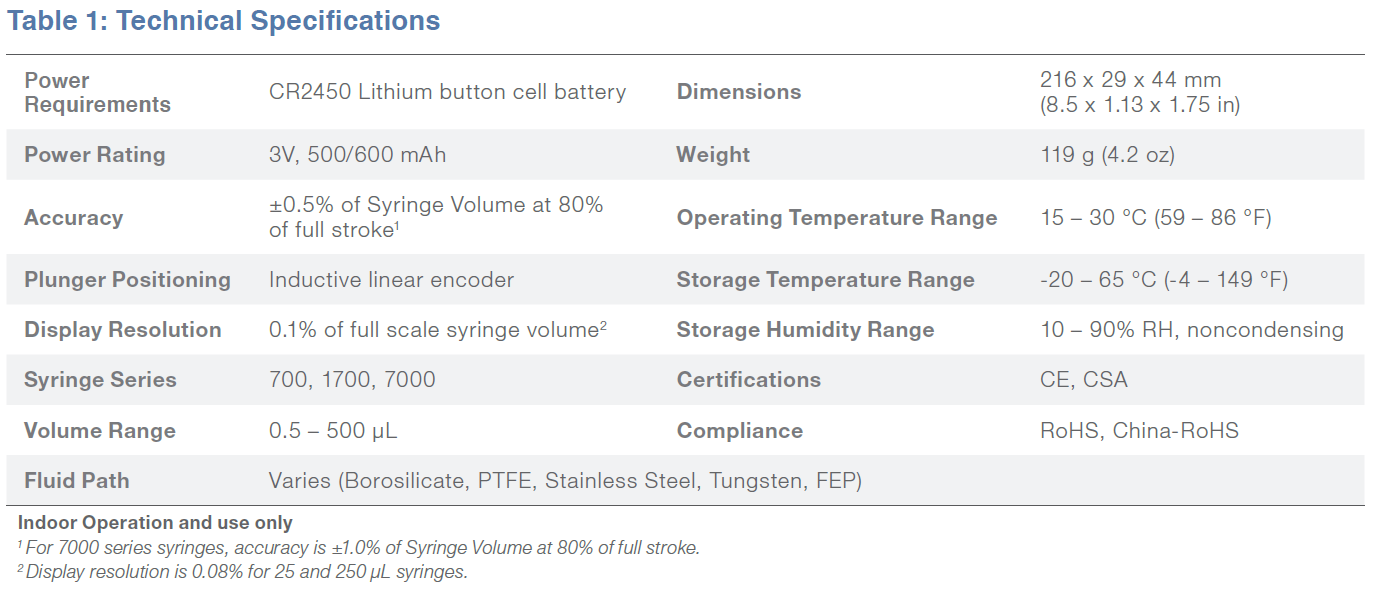Click the Storage Humidity Range value

(1192, 330)
